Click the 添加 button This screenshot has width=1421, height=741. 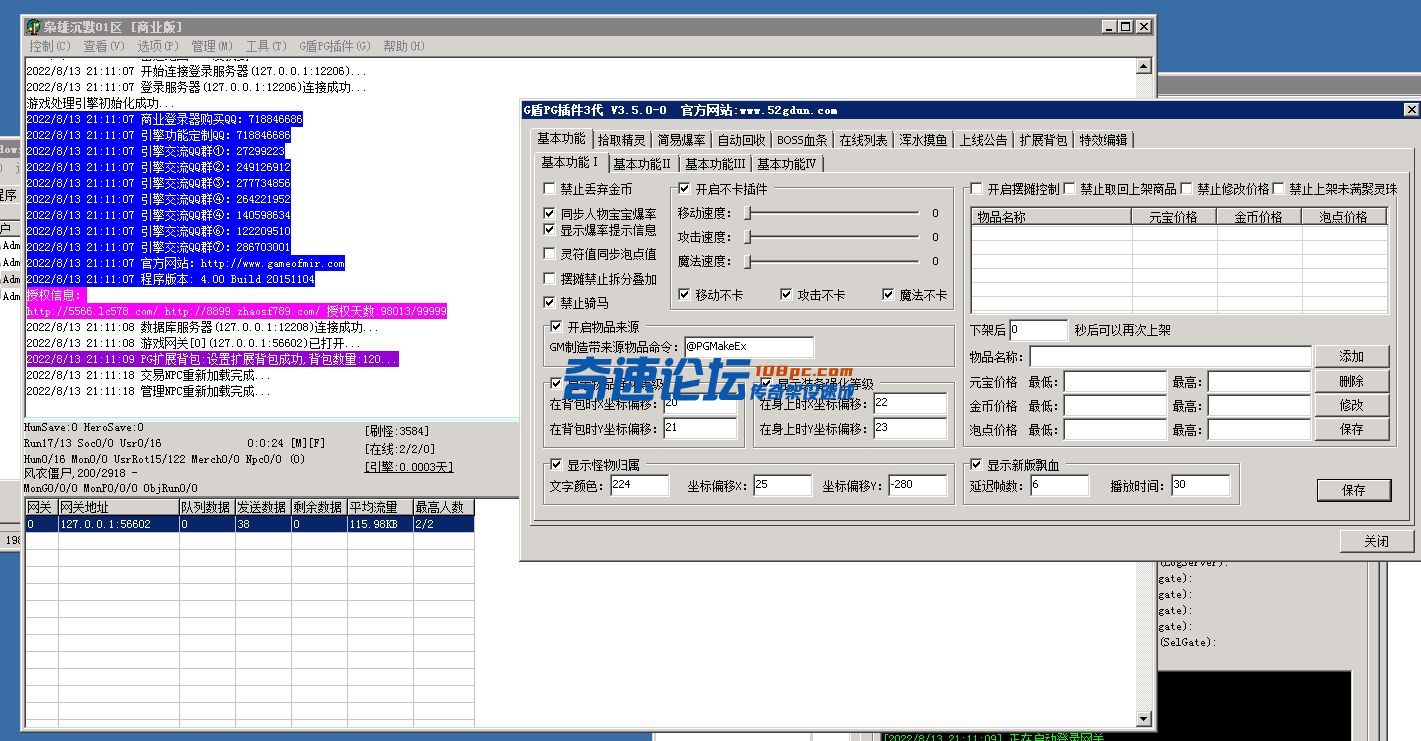point(1351,356)
